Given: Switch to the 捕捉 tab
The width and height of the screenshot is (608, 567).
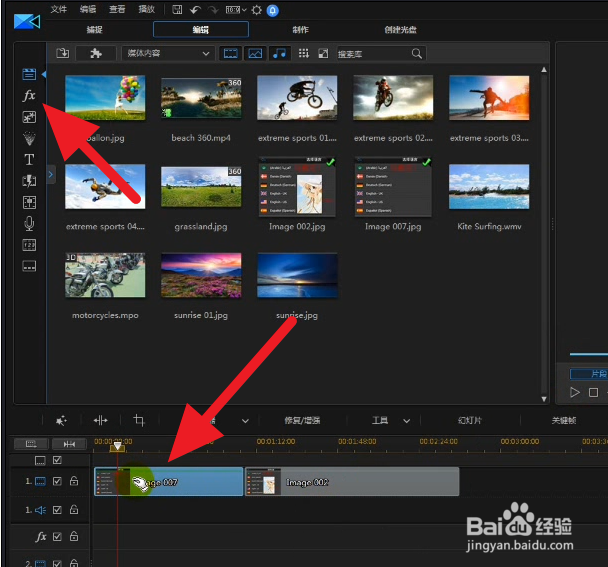Looking at the screenshot, I should 95,29.
